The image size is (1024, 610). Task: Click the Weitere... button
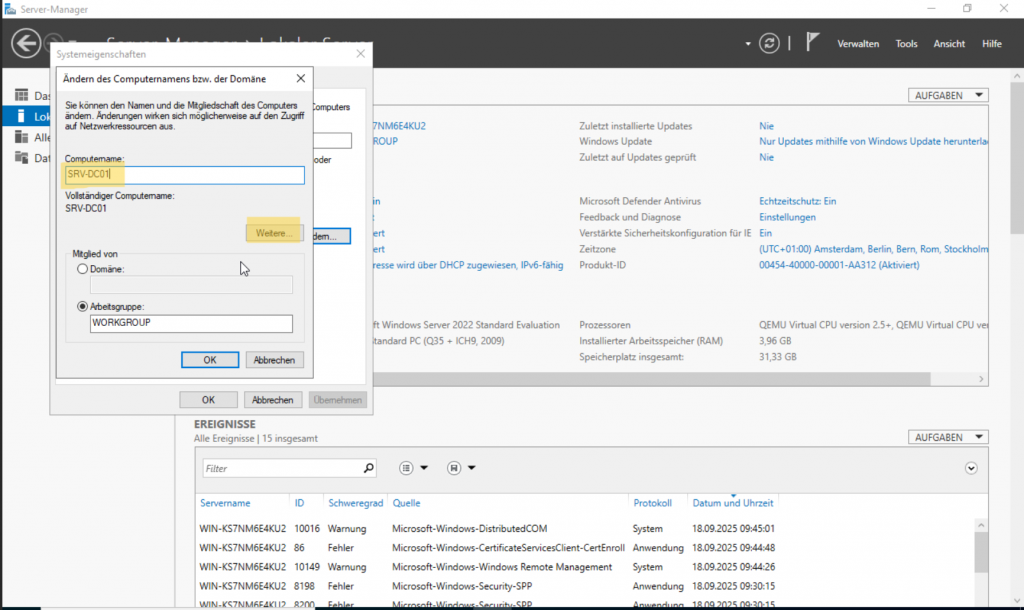click(x=274, y=233)
